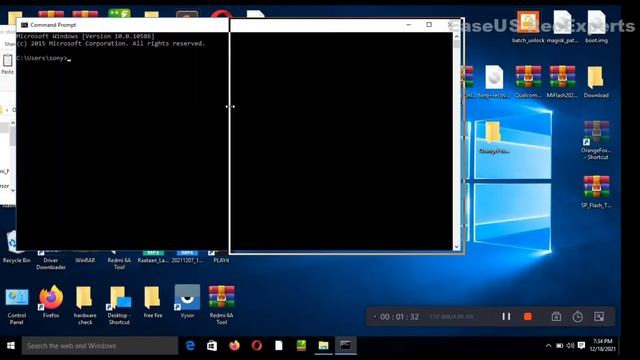Viewport: 640px width, 360px height.
Task: Click the Command Prompt title bar icon
Action: [x=24, y=25]
